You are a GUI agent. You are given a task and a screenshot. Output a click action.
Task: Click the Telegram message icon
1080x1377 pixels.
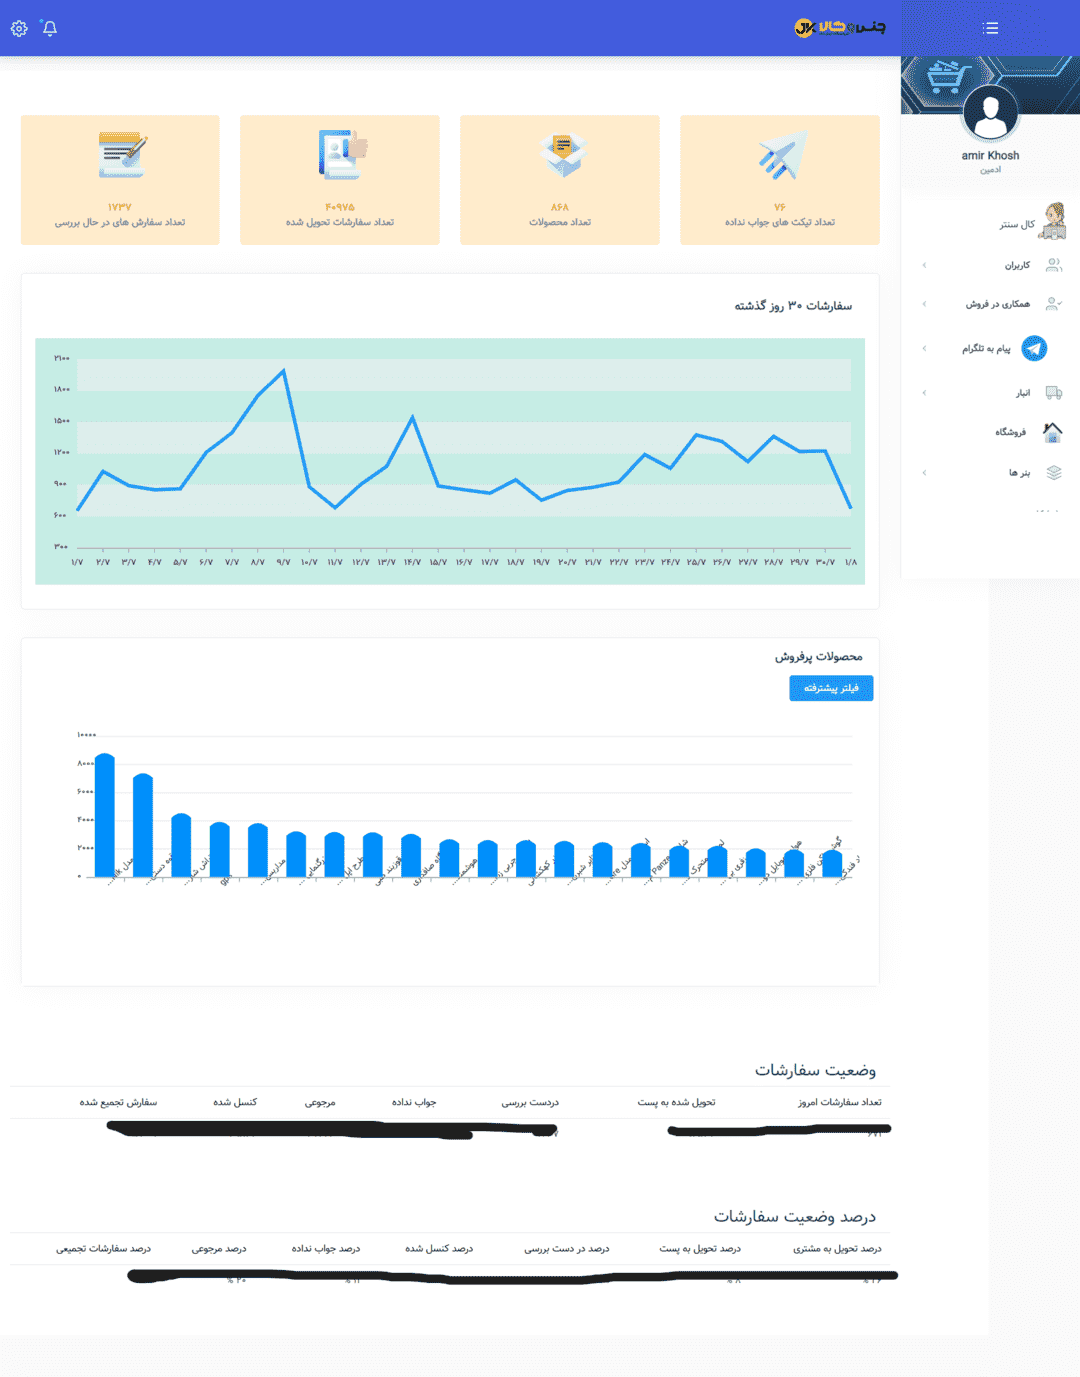(x=1034, y=348)
